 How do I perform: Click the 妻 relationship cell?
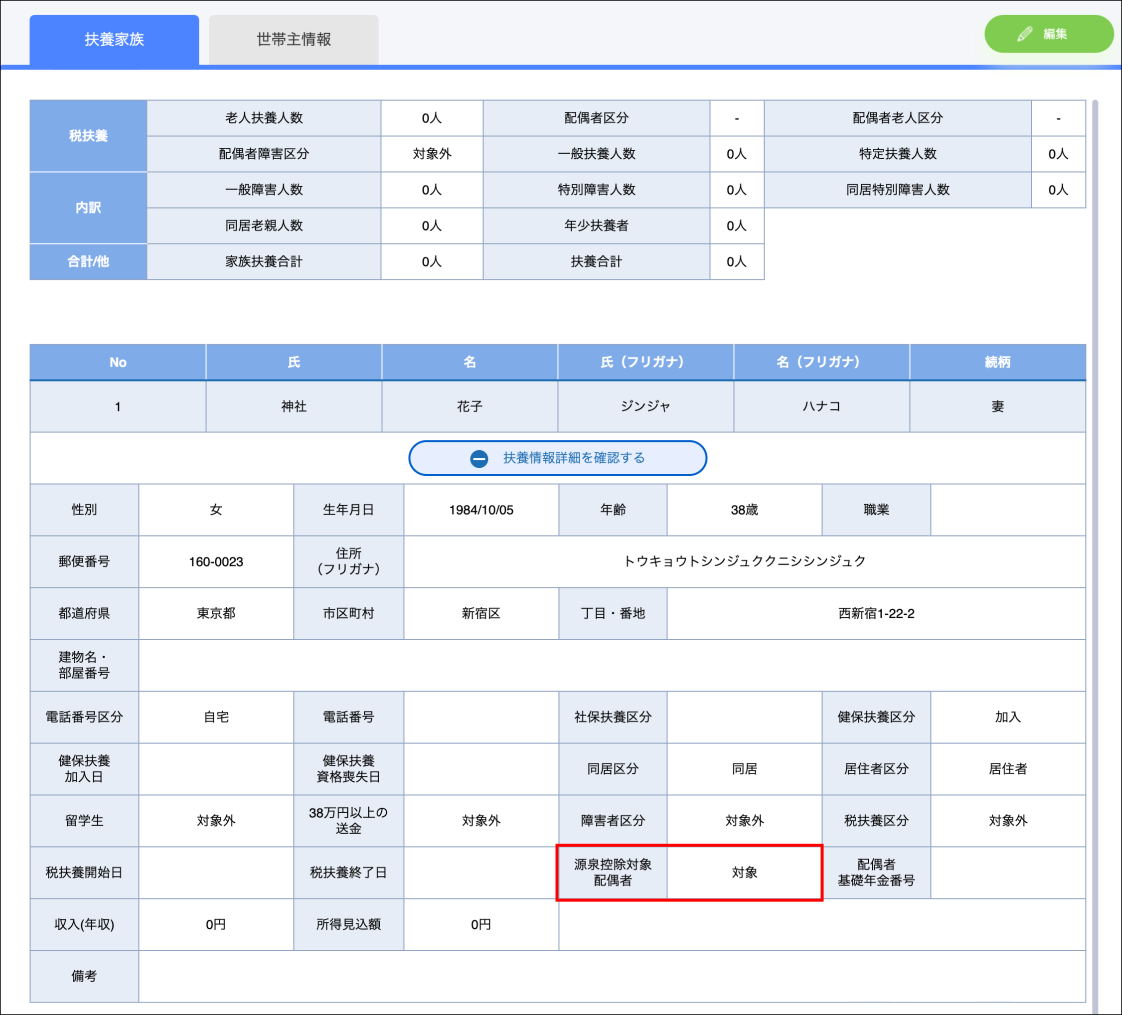click(997, 407)
